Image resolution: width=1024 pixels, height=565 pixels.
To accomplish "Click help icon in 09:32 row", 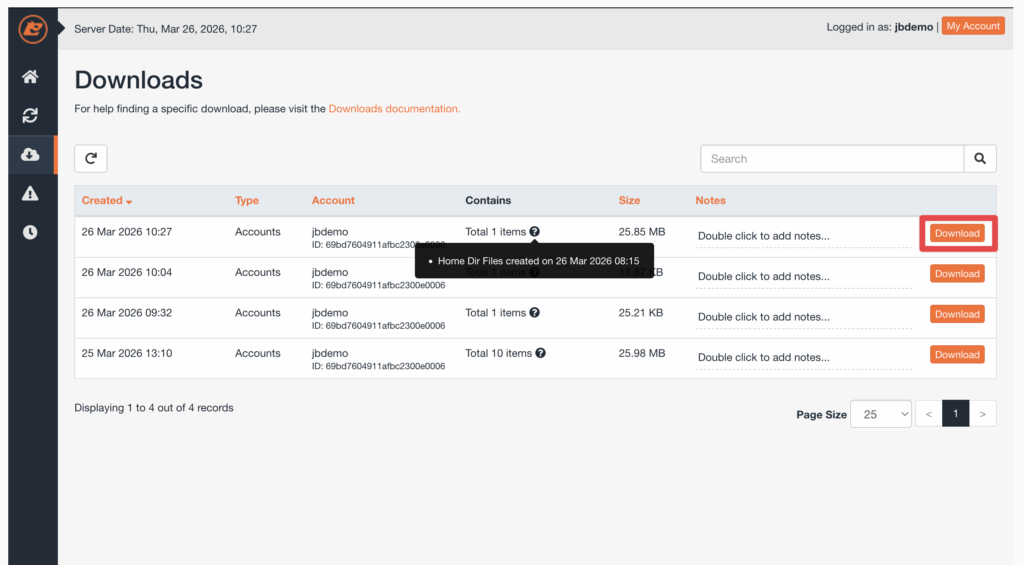I will click(534, 313).
